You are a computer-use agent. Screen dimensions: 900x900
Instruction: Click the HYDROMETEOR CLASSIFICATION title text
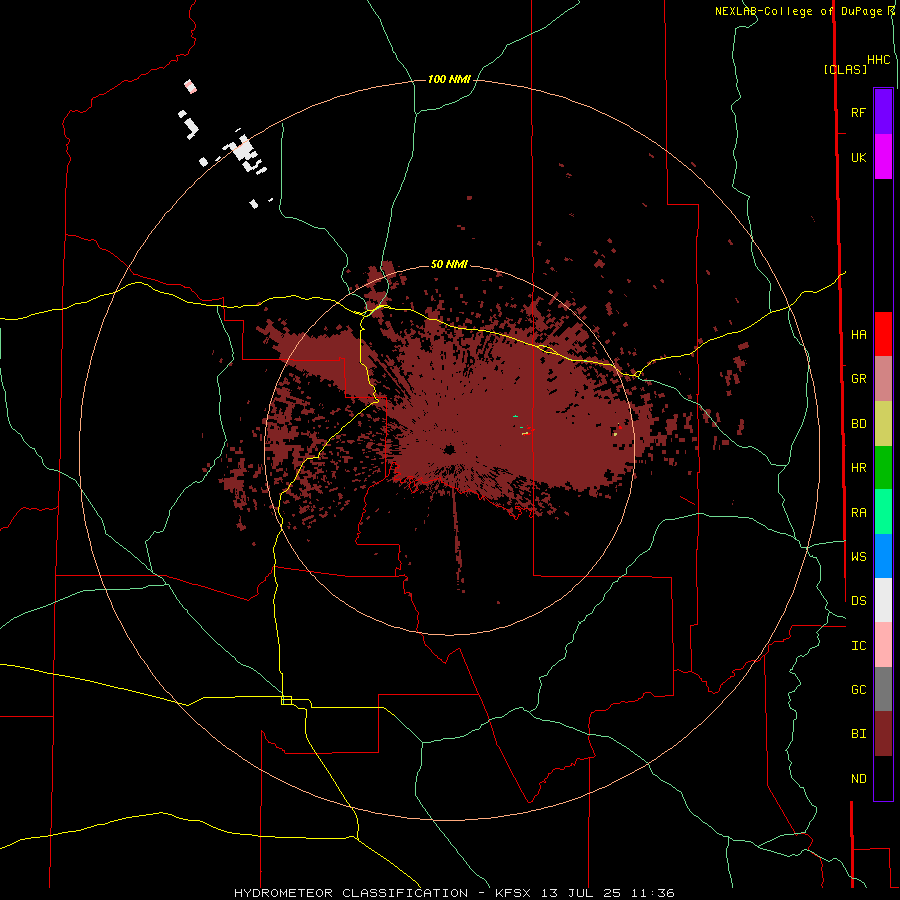(351, 893)
